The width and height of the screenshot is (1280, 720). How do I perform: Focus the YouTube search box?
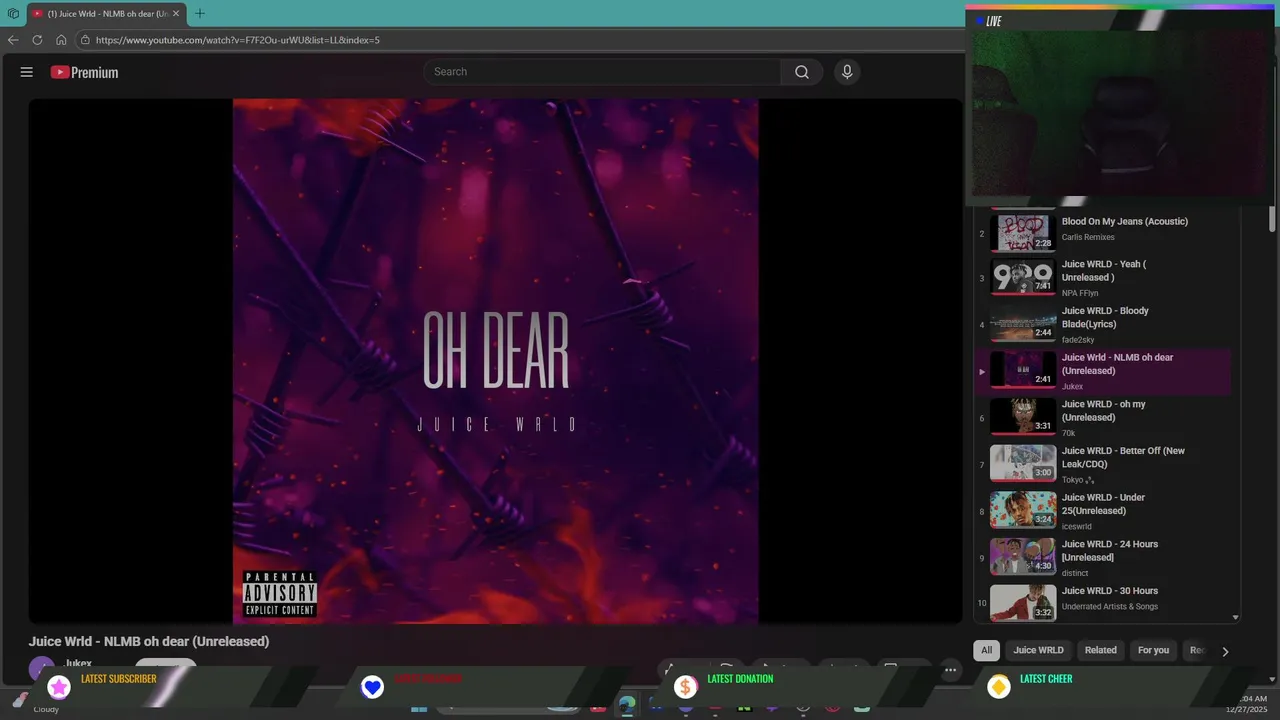pyautogui.click(x=602, y=72)
